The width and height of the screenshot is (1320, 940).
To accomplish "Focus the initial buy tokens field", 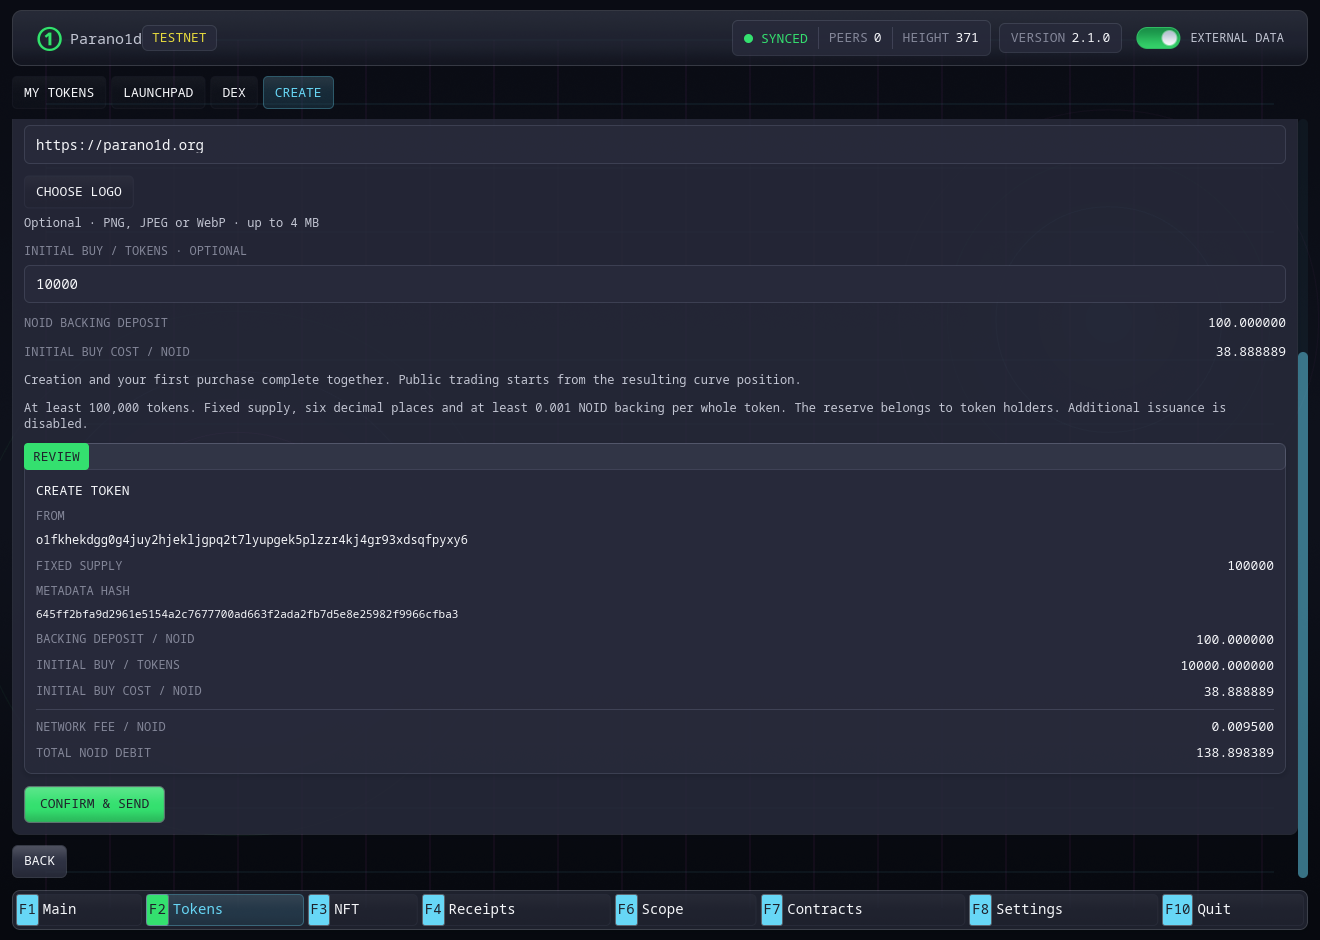I will pos(655,284).
